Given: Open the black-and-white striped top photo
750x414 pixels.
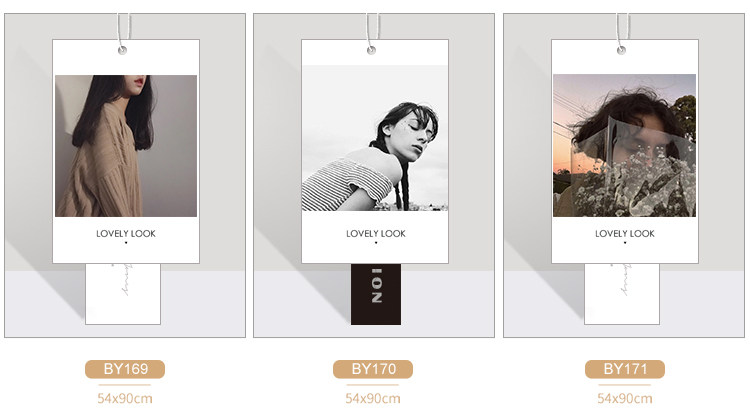Looking at the screenshot, I should pos(375,138).
